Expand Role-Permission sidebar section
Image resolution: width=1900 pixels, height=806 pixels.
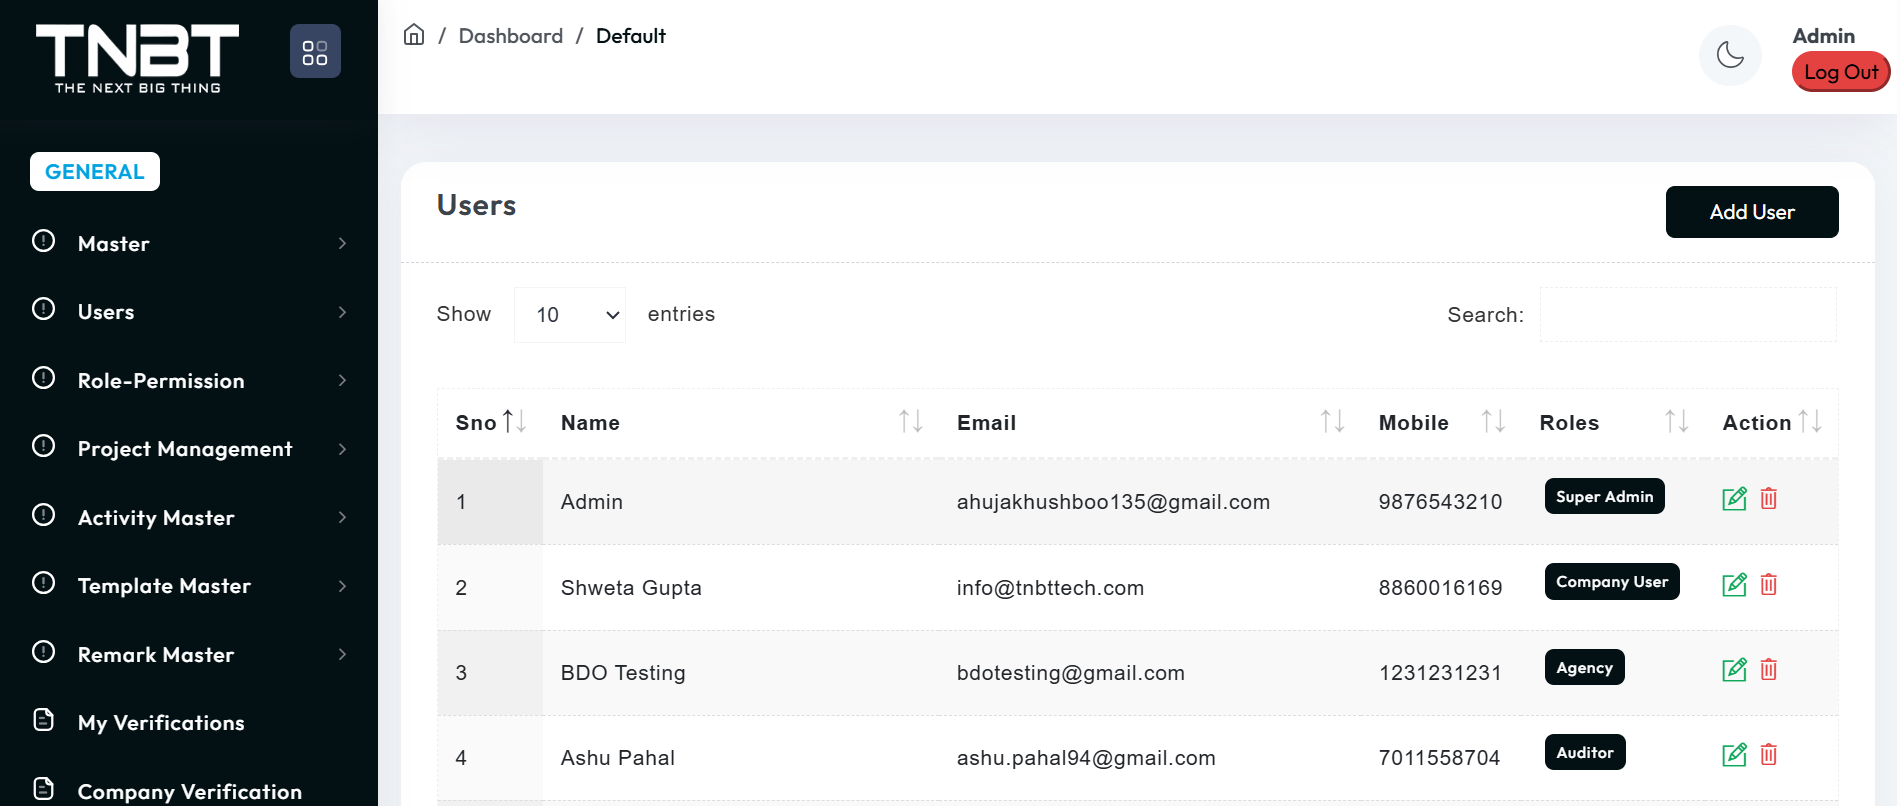coord(190,381)
